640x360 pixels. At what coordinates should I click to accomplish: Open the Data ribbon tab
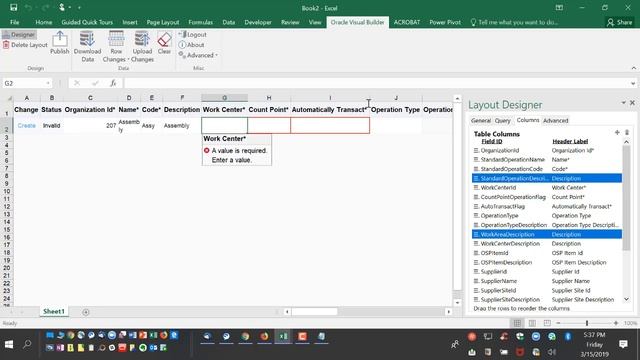pos(229,22)
